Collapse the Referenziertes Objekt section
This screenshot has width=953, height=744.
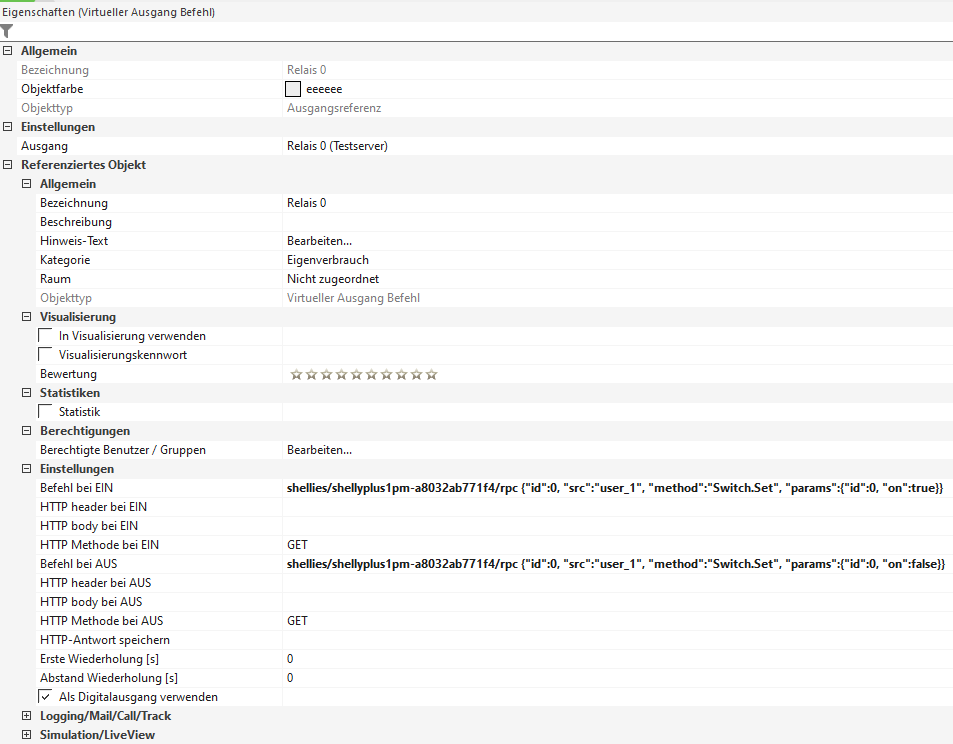click(x=8, y=165)
